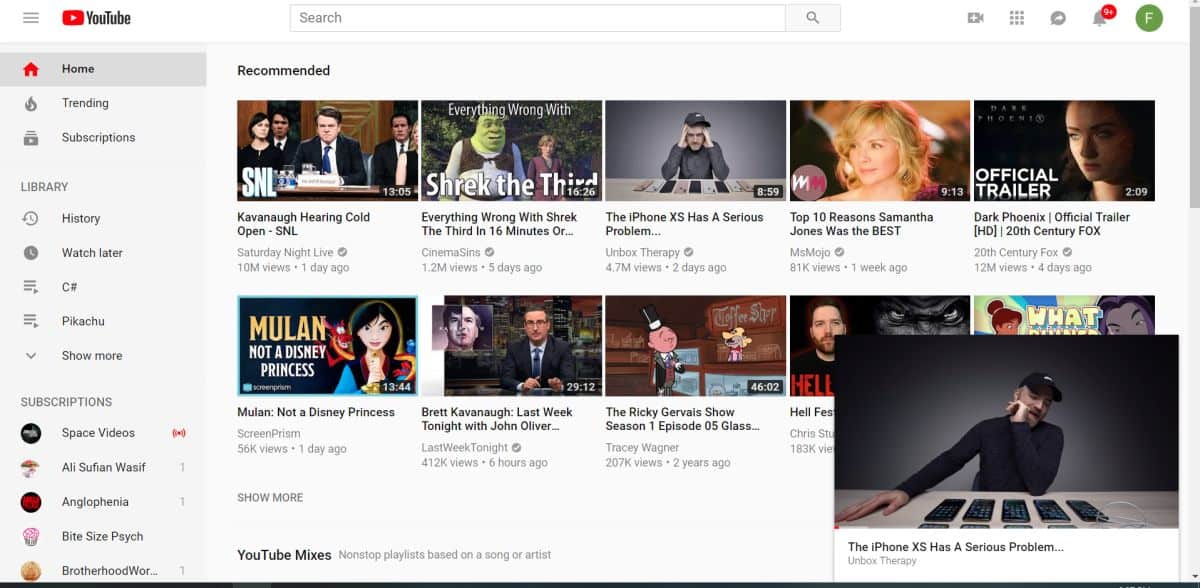Open the LastWeekTonight channel link

point(462,447)
